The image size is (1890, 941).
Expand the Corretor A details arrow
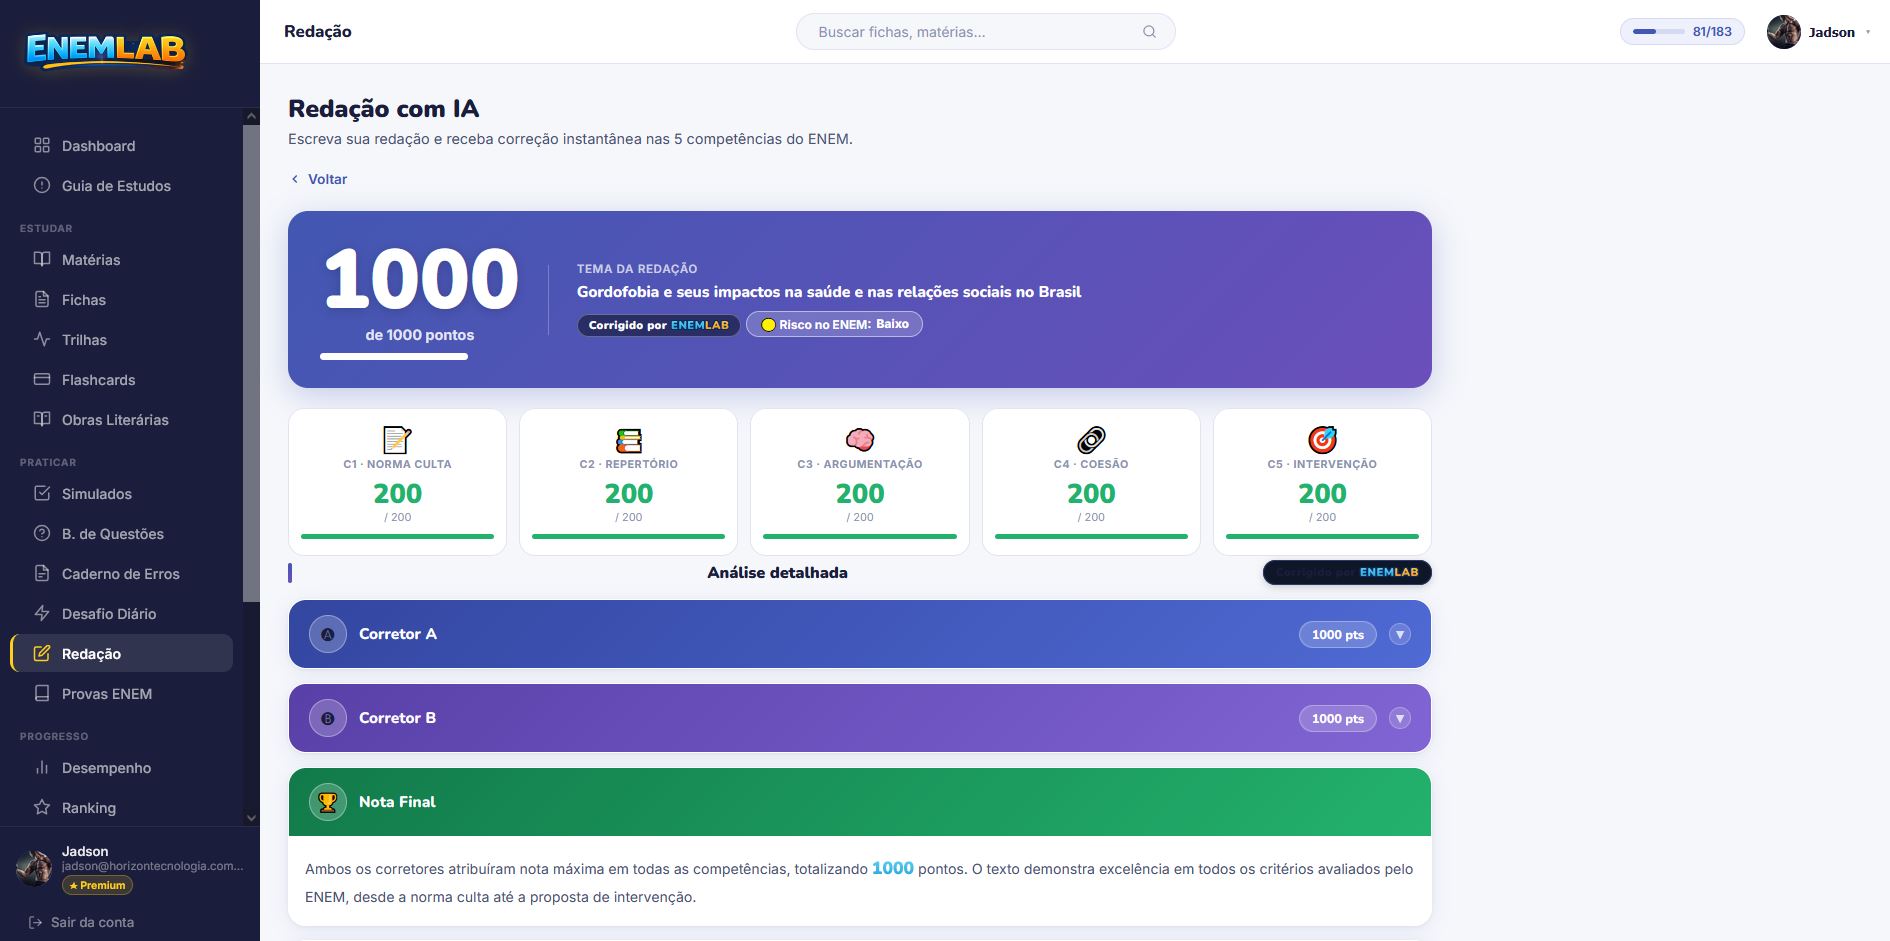pyautogui.click(x=1400, y=634)
